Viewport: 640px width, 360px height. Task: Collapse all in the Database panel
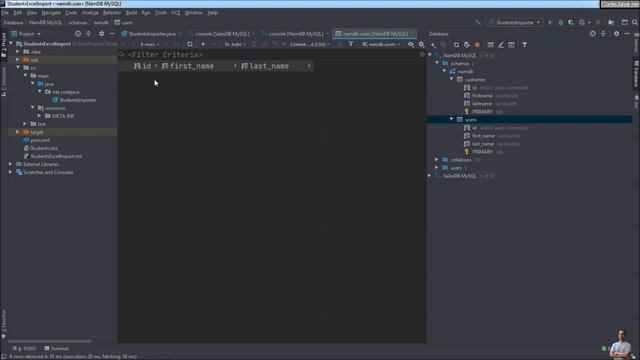tap(603, 34)
